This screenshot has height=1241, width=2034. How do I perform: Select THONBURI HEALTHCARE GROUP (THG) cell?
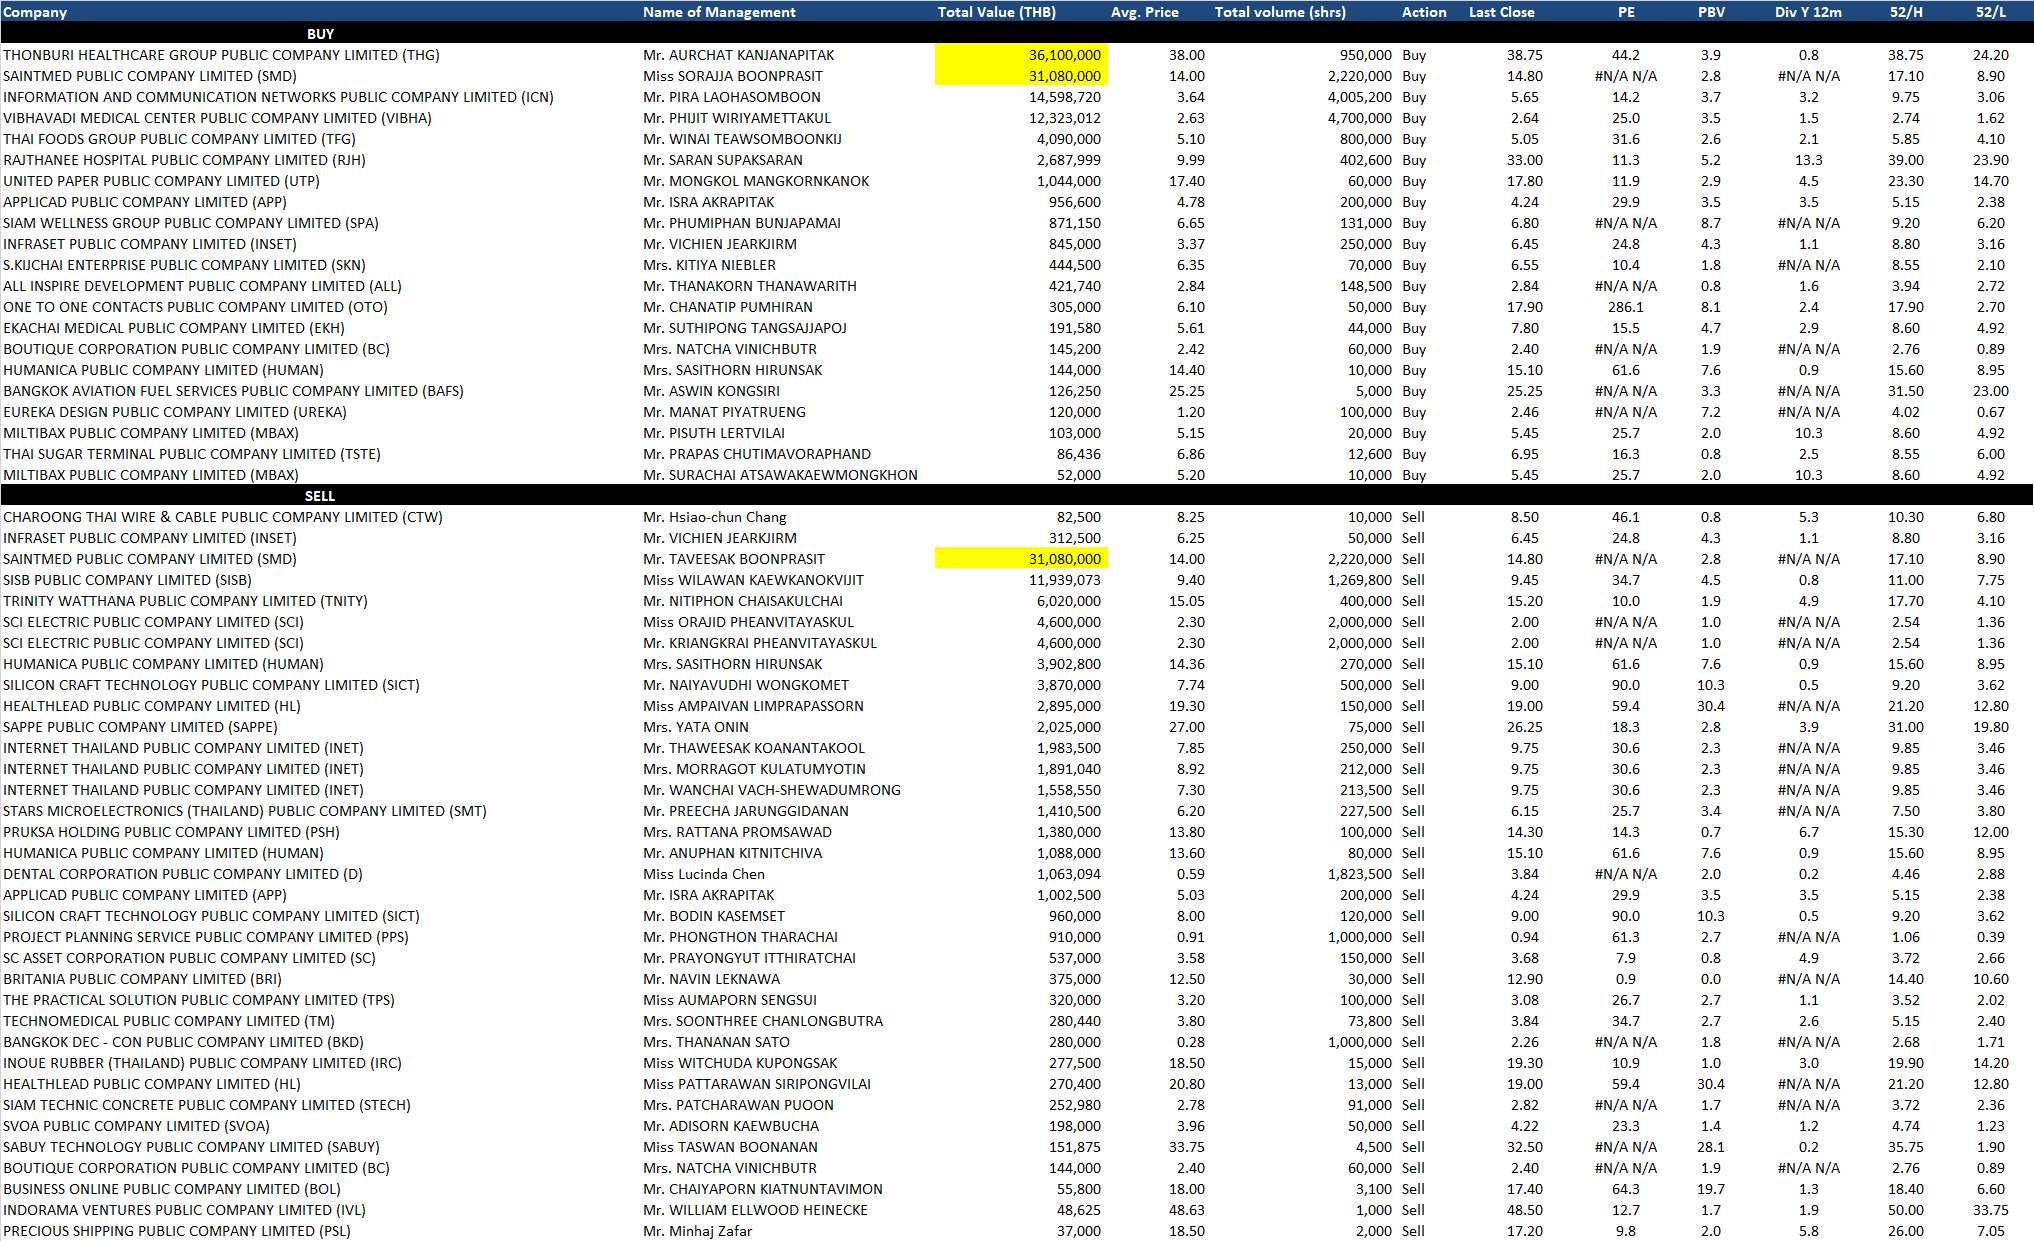(x=221, y=55)
